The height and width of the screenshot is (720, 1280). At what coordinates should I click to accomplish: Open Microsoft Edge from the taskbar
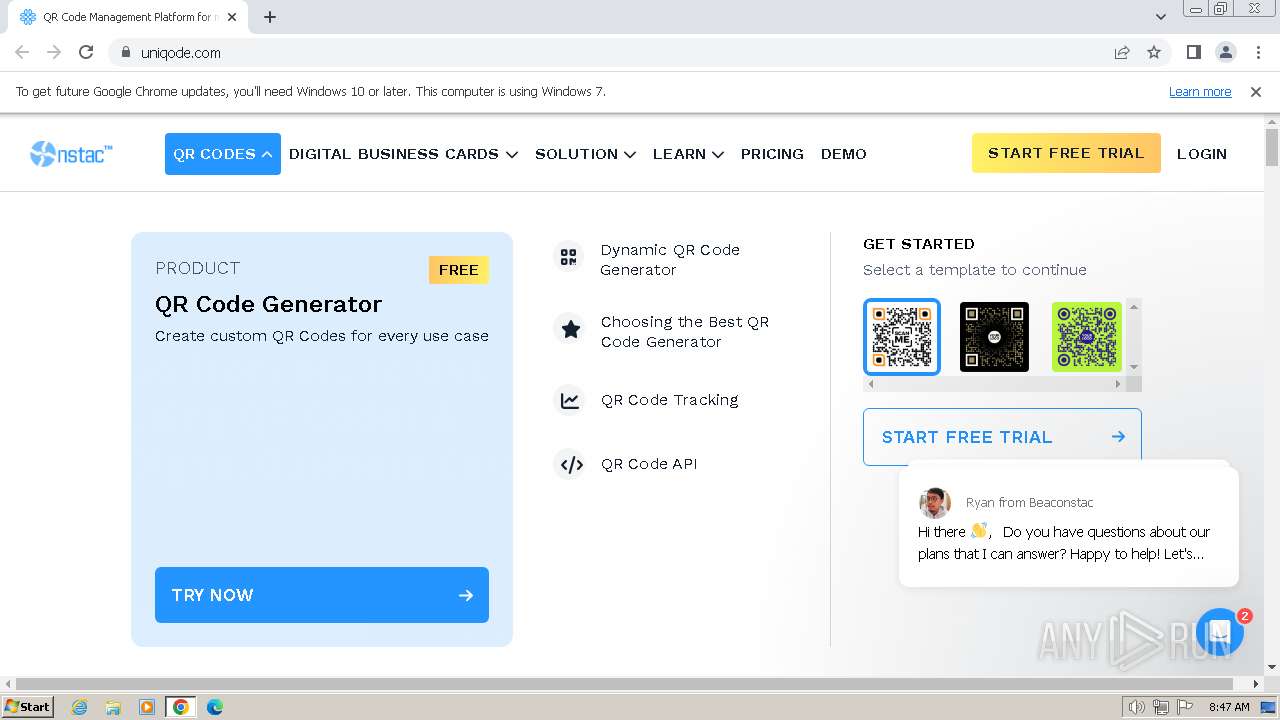(x=215, y=707)
